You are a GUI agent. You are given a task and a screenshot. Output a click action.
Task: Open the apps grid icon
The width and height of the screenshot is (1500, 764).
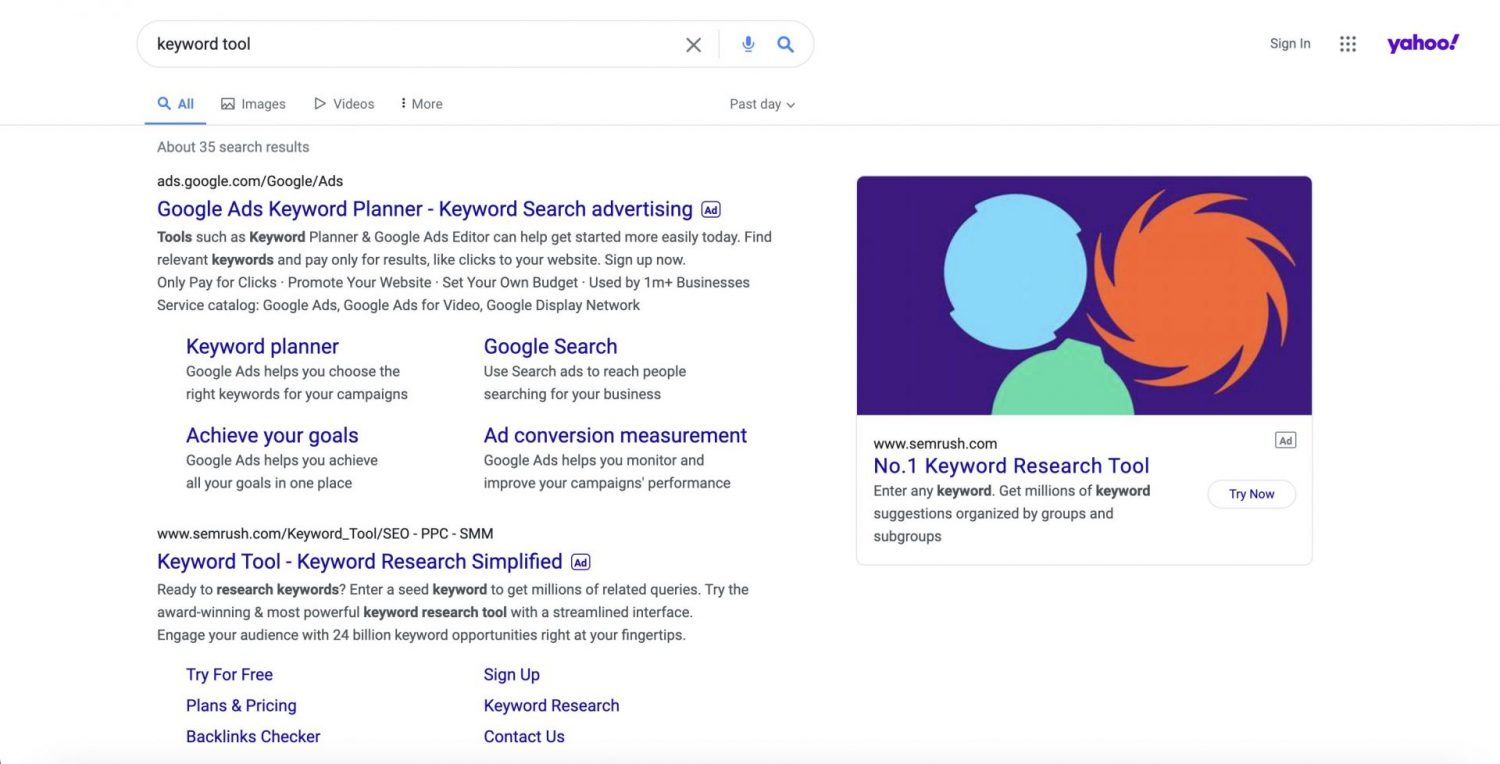click(1348, 44)
